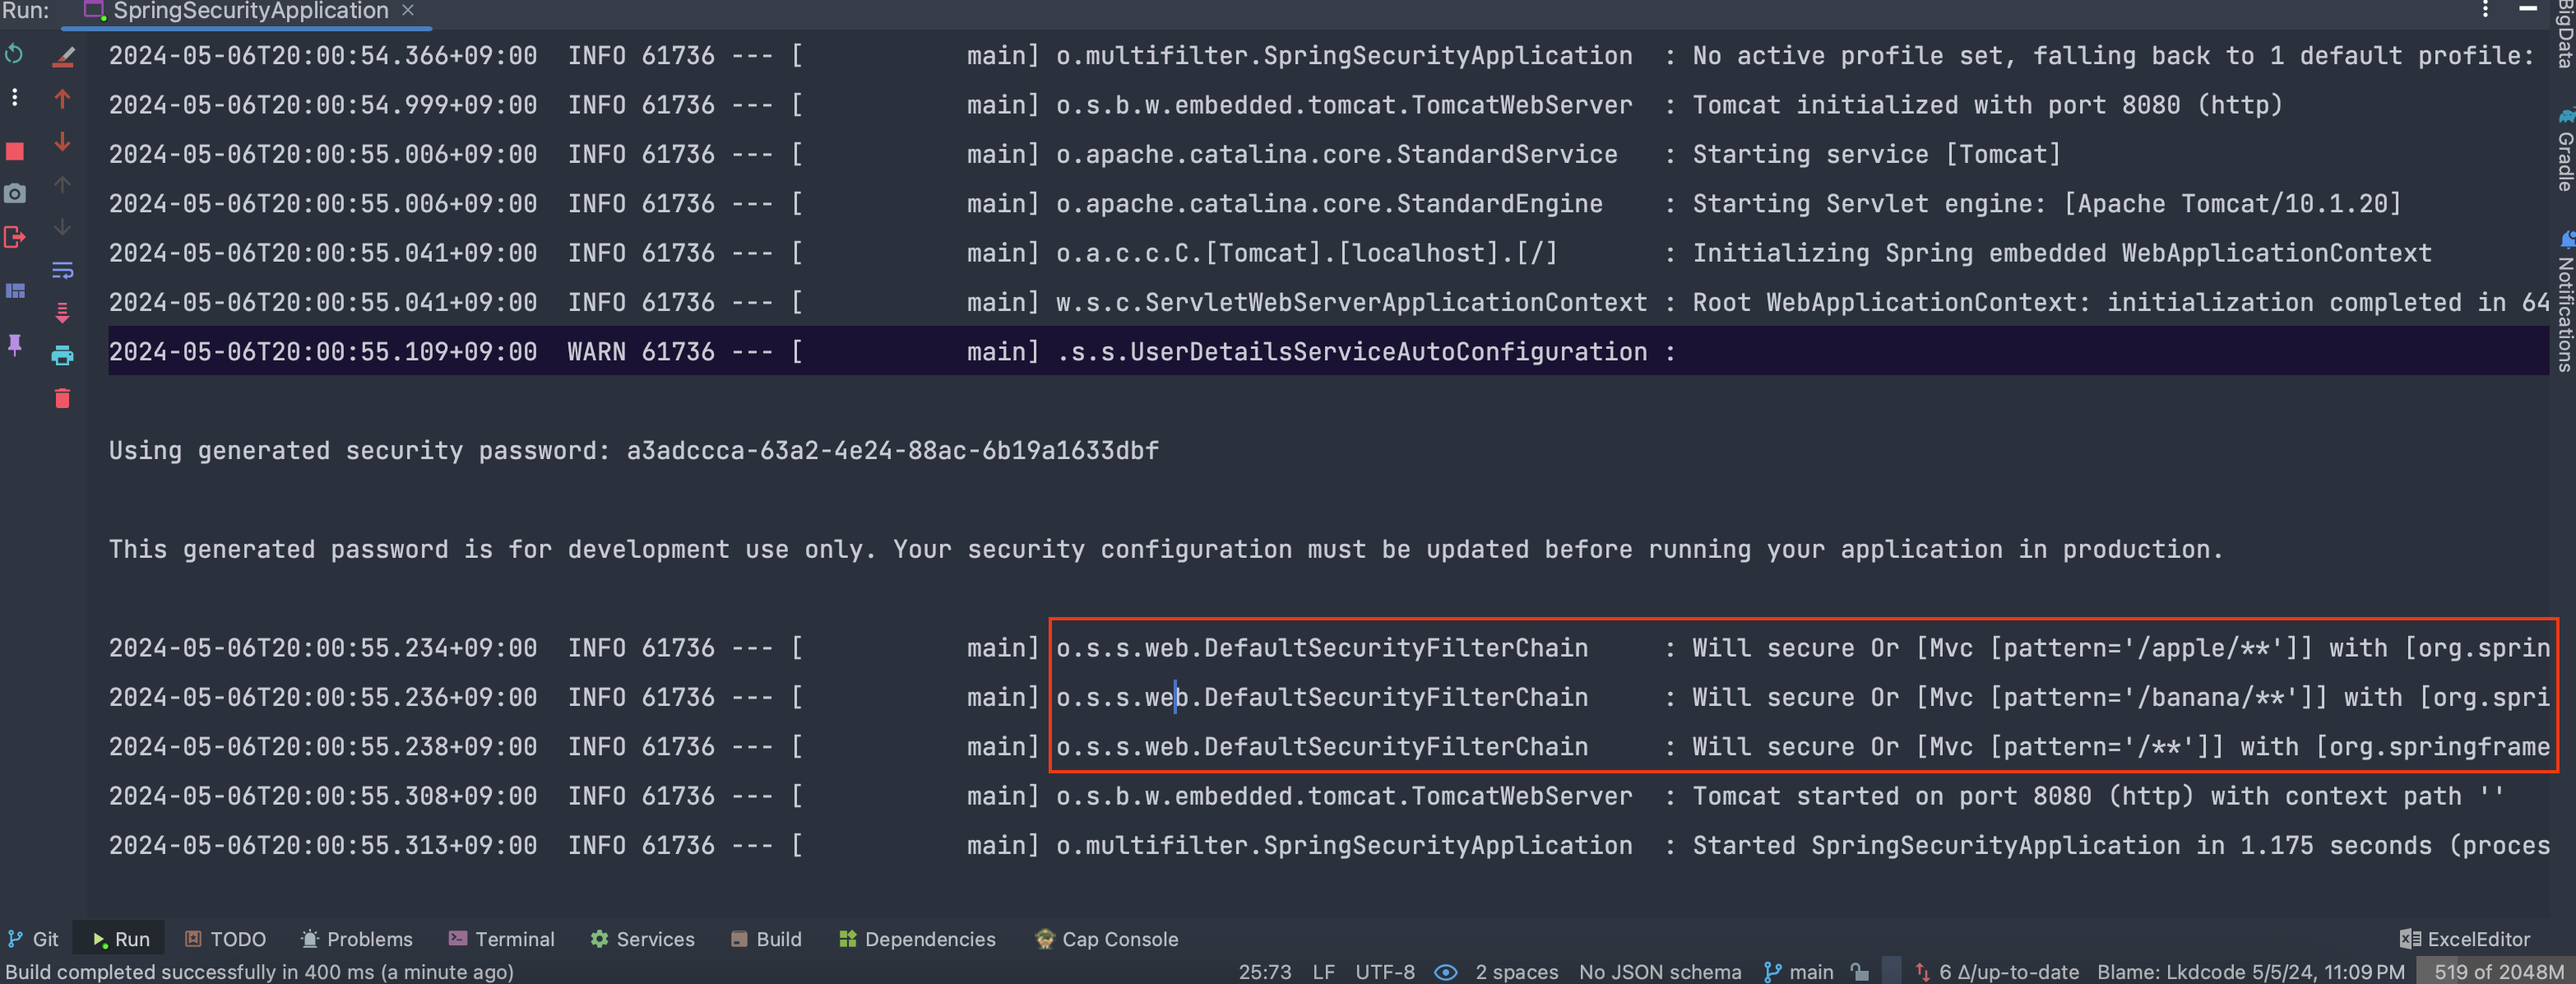Click the 519 of 2048M memory indicator
2576x984 pixels.
pos(2498,972)
